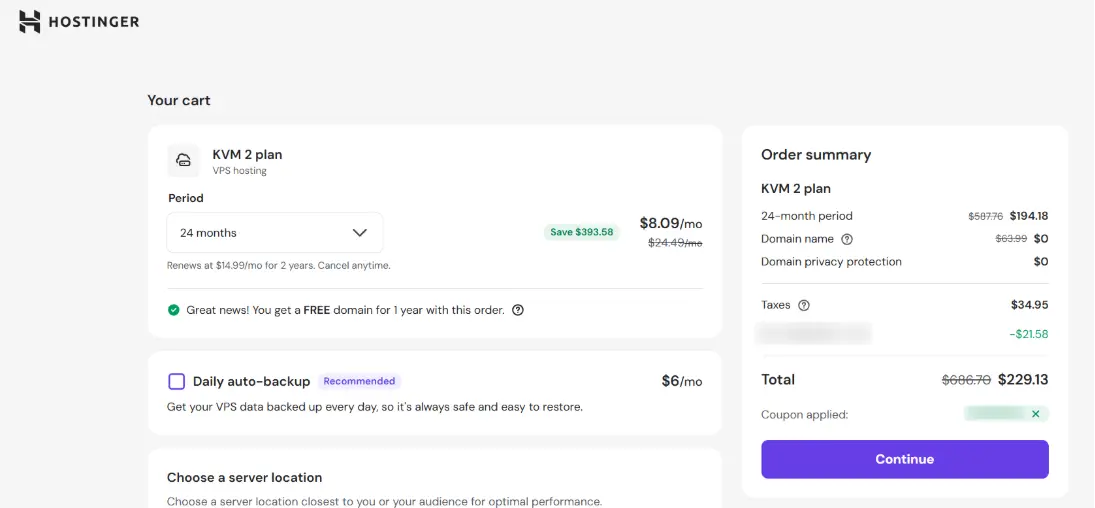Click the $194.18 period price

pyautogui.click(x=1029, y=216)
